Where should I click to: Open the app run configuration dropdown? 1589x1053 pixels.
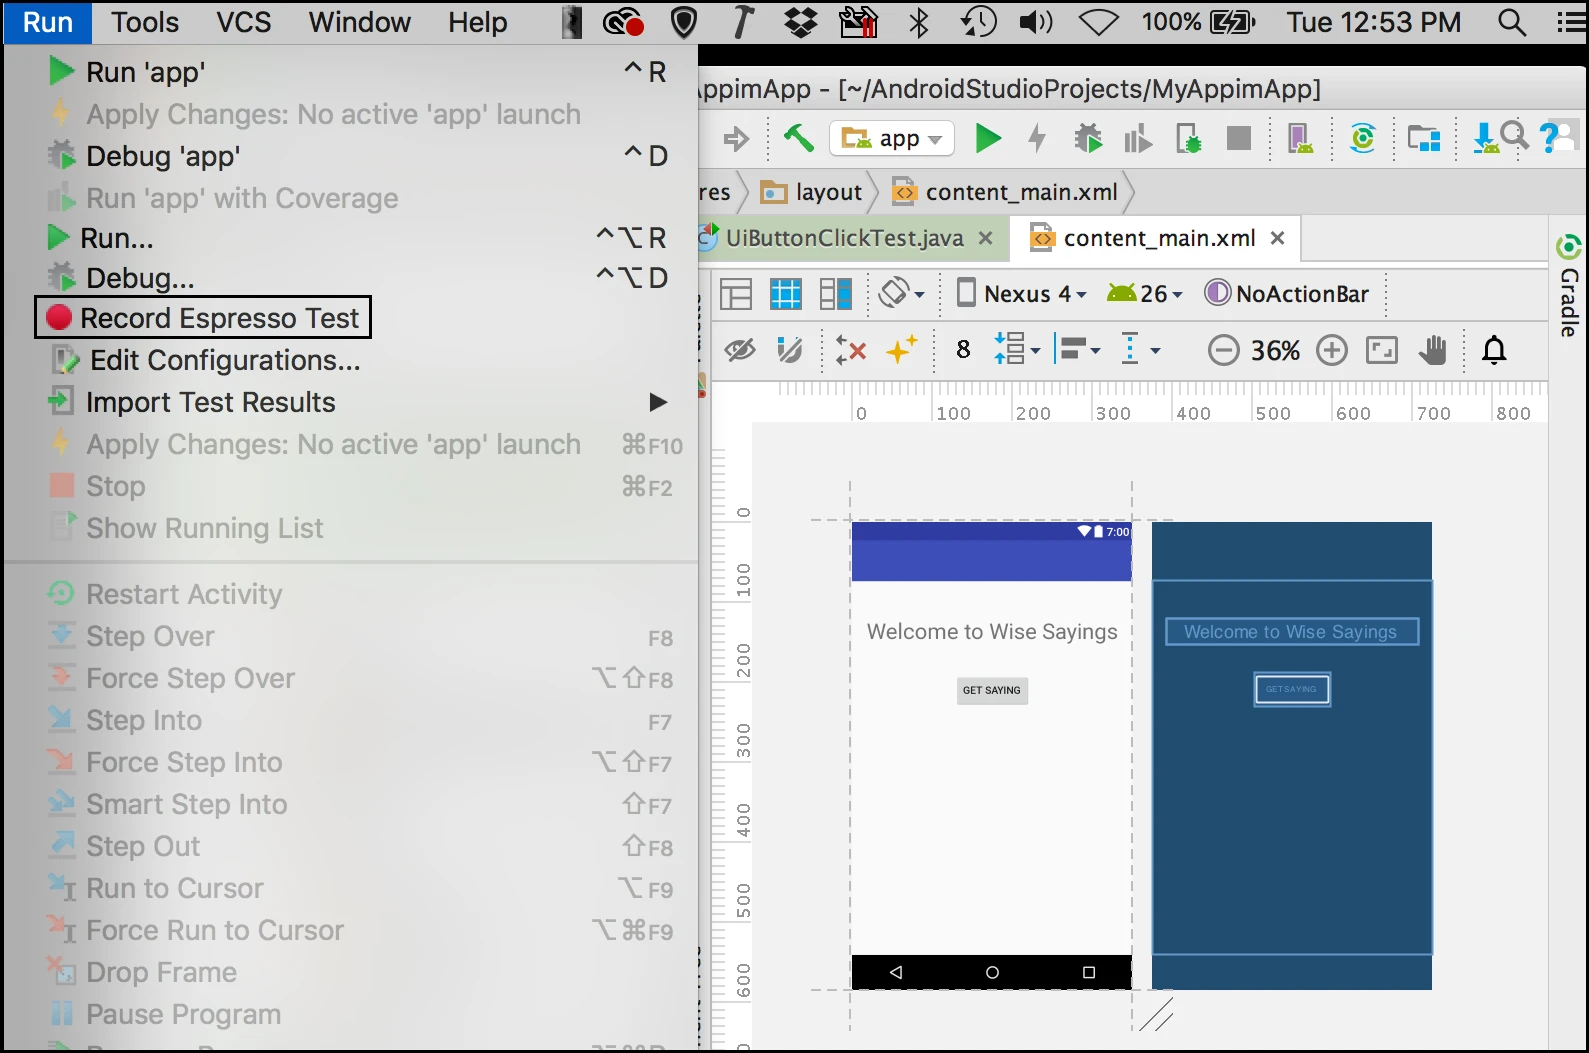(892, 139)
